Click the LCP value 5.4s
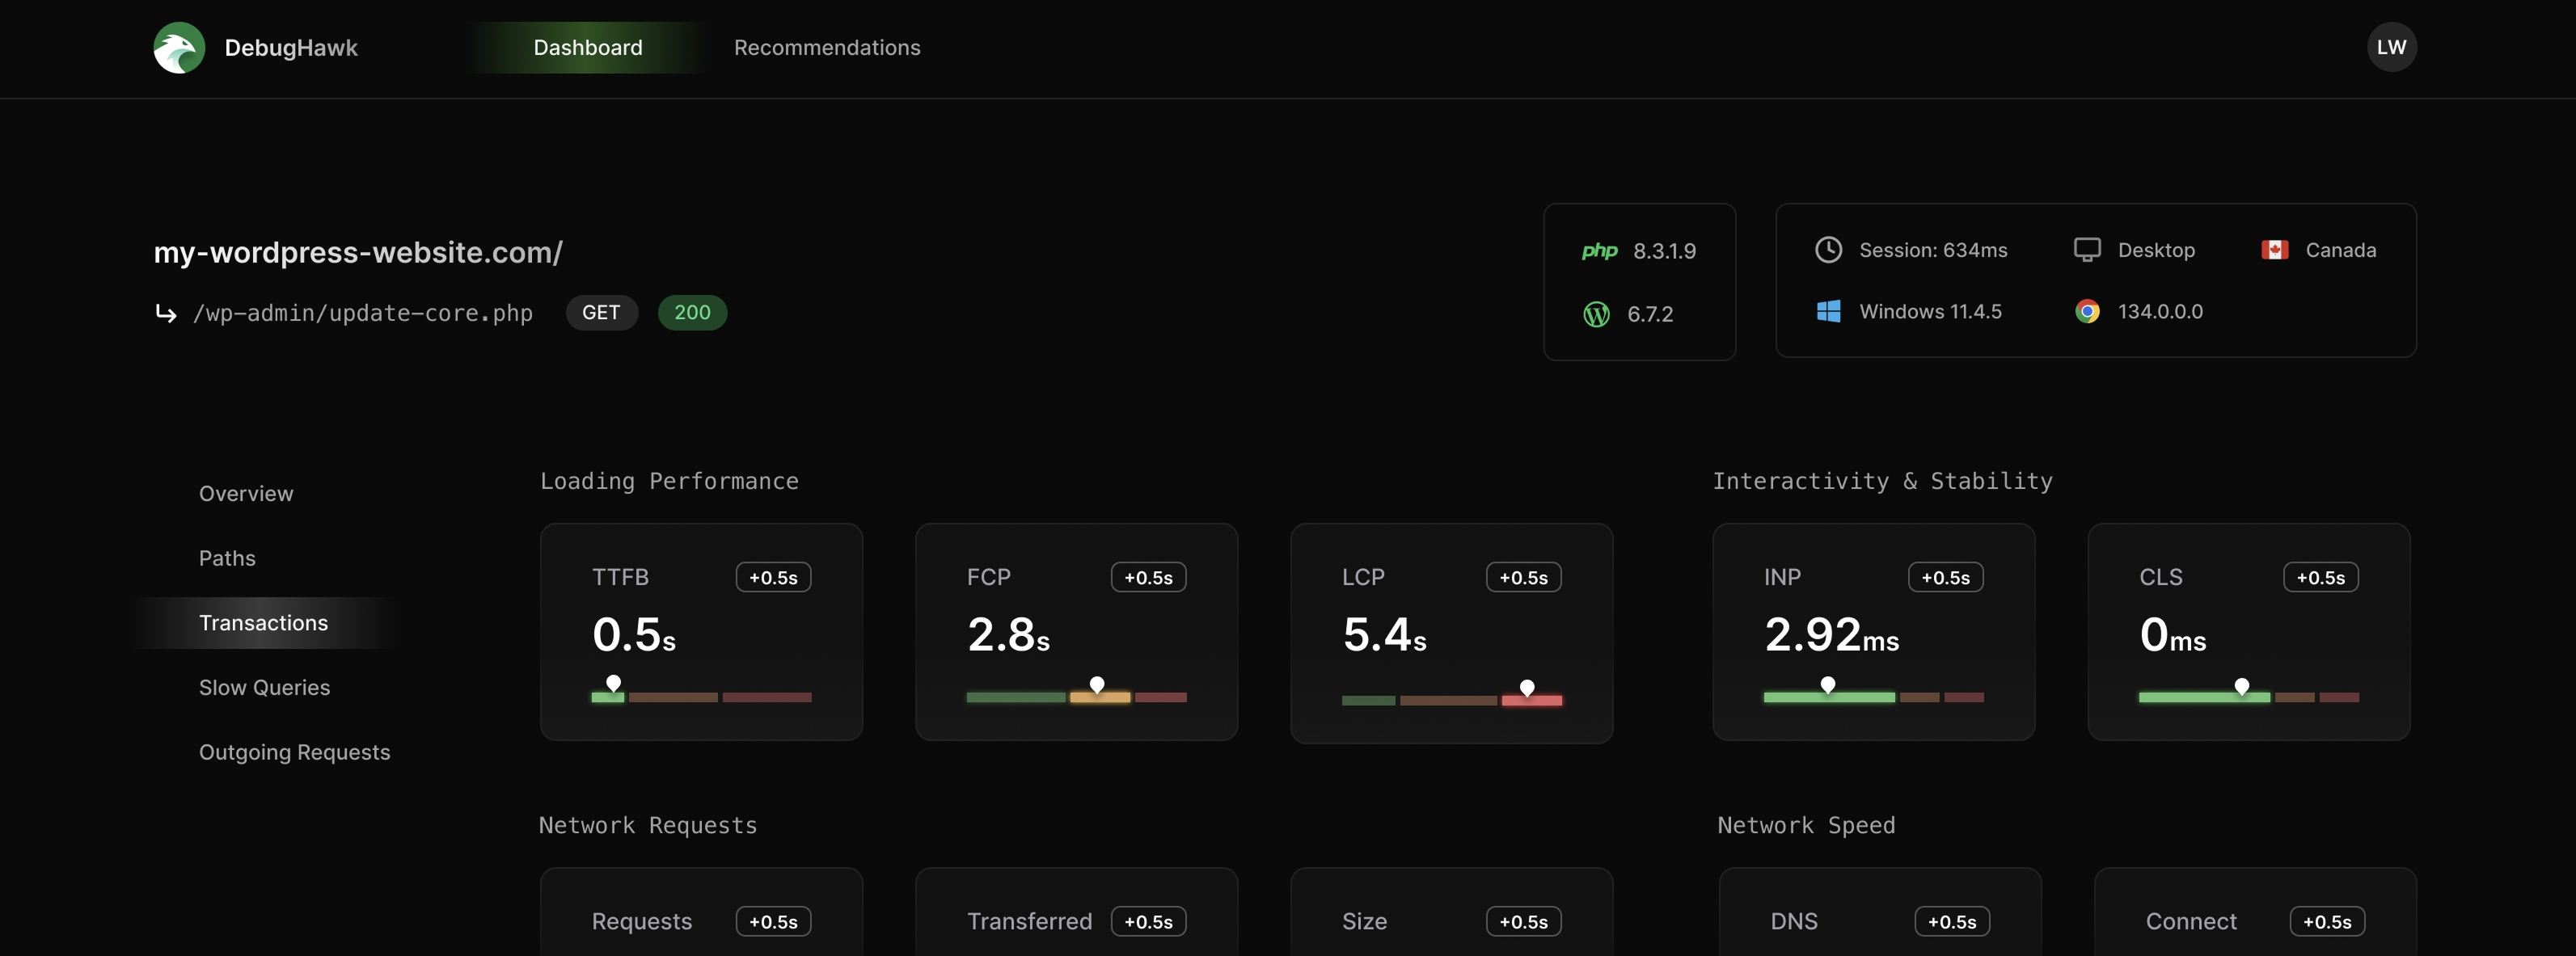This screenshot has height=956, width=2576. pyautogui.click(x=1384, y=635)
